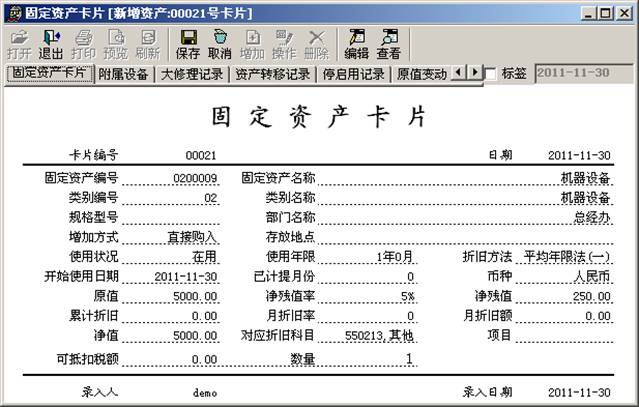Click the 打印 (Print) toolbar icon

tap(83, 44)
